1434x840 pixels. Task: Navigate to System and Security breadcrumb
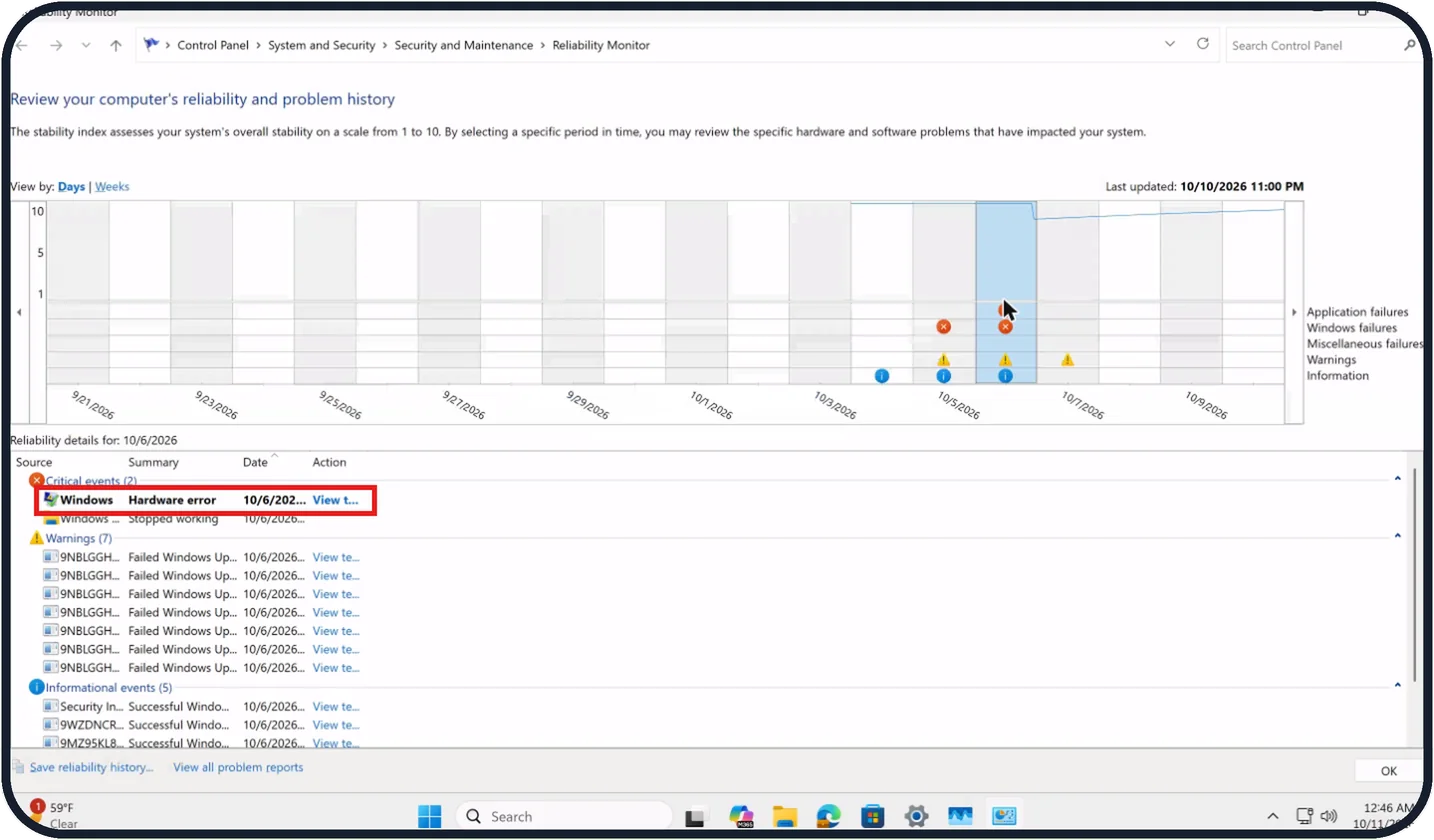tap(322, 45)
